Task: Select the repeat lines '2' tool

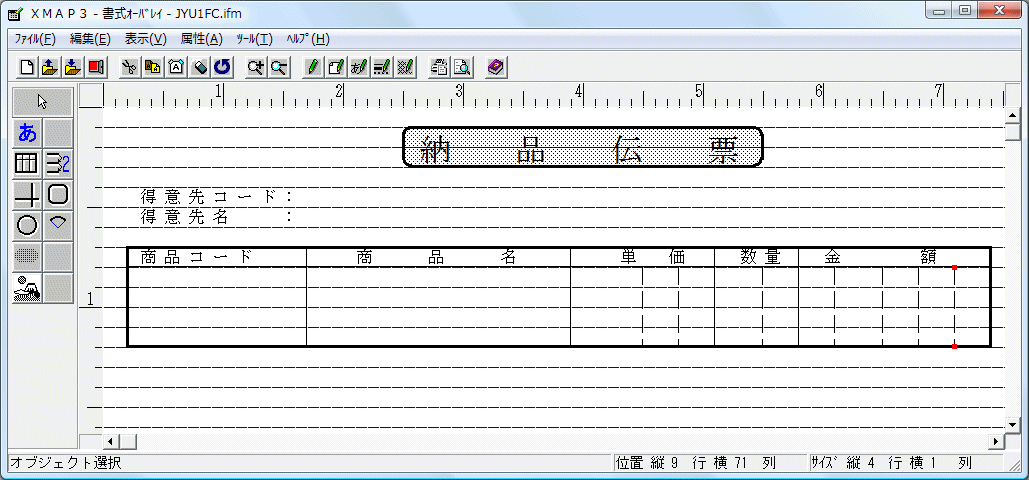Action: click(x=58, y=164)
